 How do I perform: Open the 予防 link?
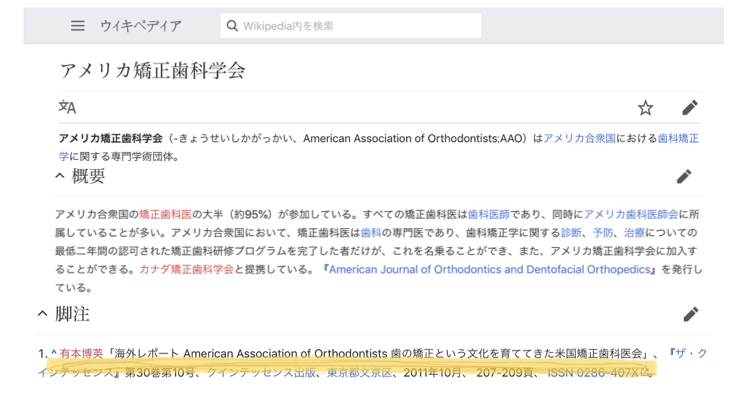pos(603,233)
